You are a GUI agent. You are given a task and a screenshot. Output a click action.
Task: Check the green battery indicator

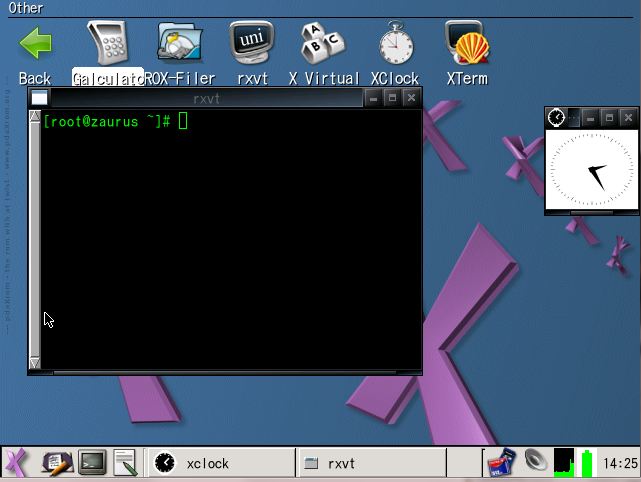pyautogui.click(x=588, y=463)
